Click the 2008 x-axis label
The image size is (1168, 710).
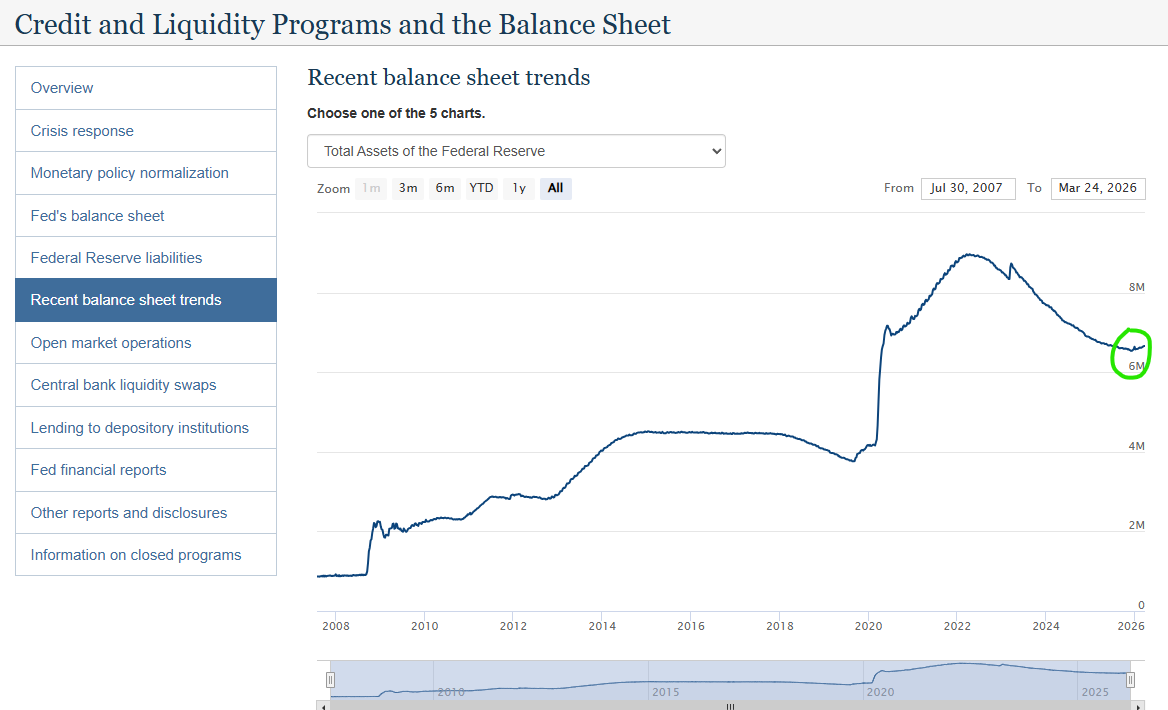336,627
